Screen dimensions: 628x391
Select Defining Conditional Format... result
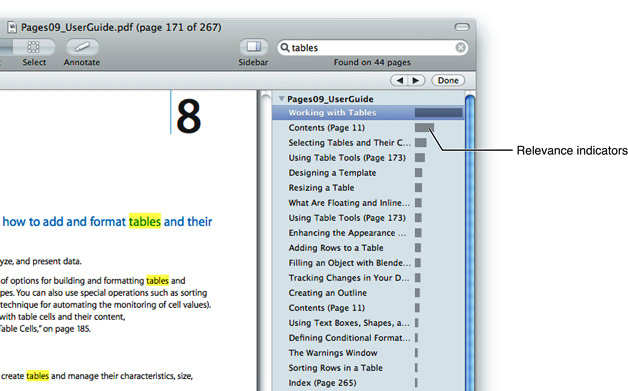[x=368, y=338]
